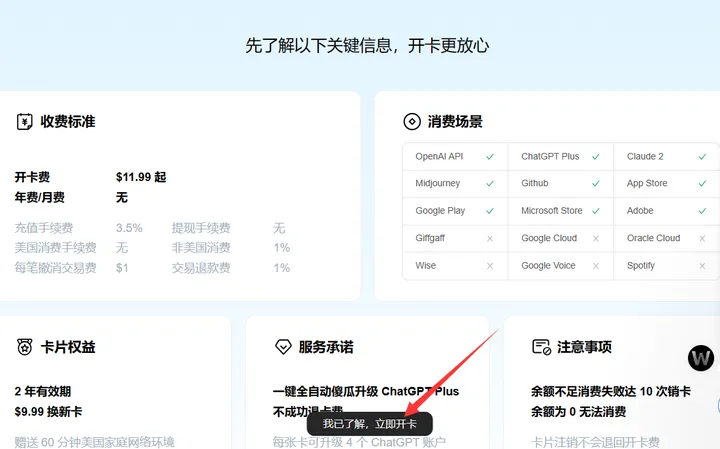Viewport: 720px width, 449px height.
Task: Click the X mark next to Google Cloud
Action: point(595,239)
